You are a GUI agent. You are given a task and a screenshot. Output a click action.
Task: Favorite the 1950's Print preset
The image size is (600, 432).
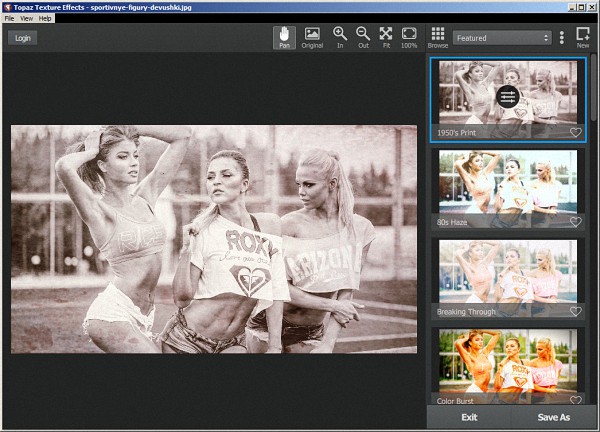coord(575,132)
